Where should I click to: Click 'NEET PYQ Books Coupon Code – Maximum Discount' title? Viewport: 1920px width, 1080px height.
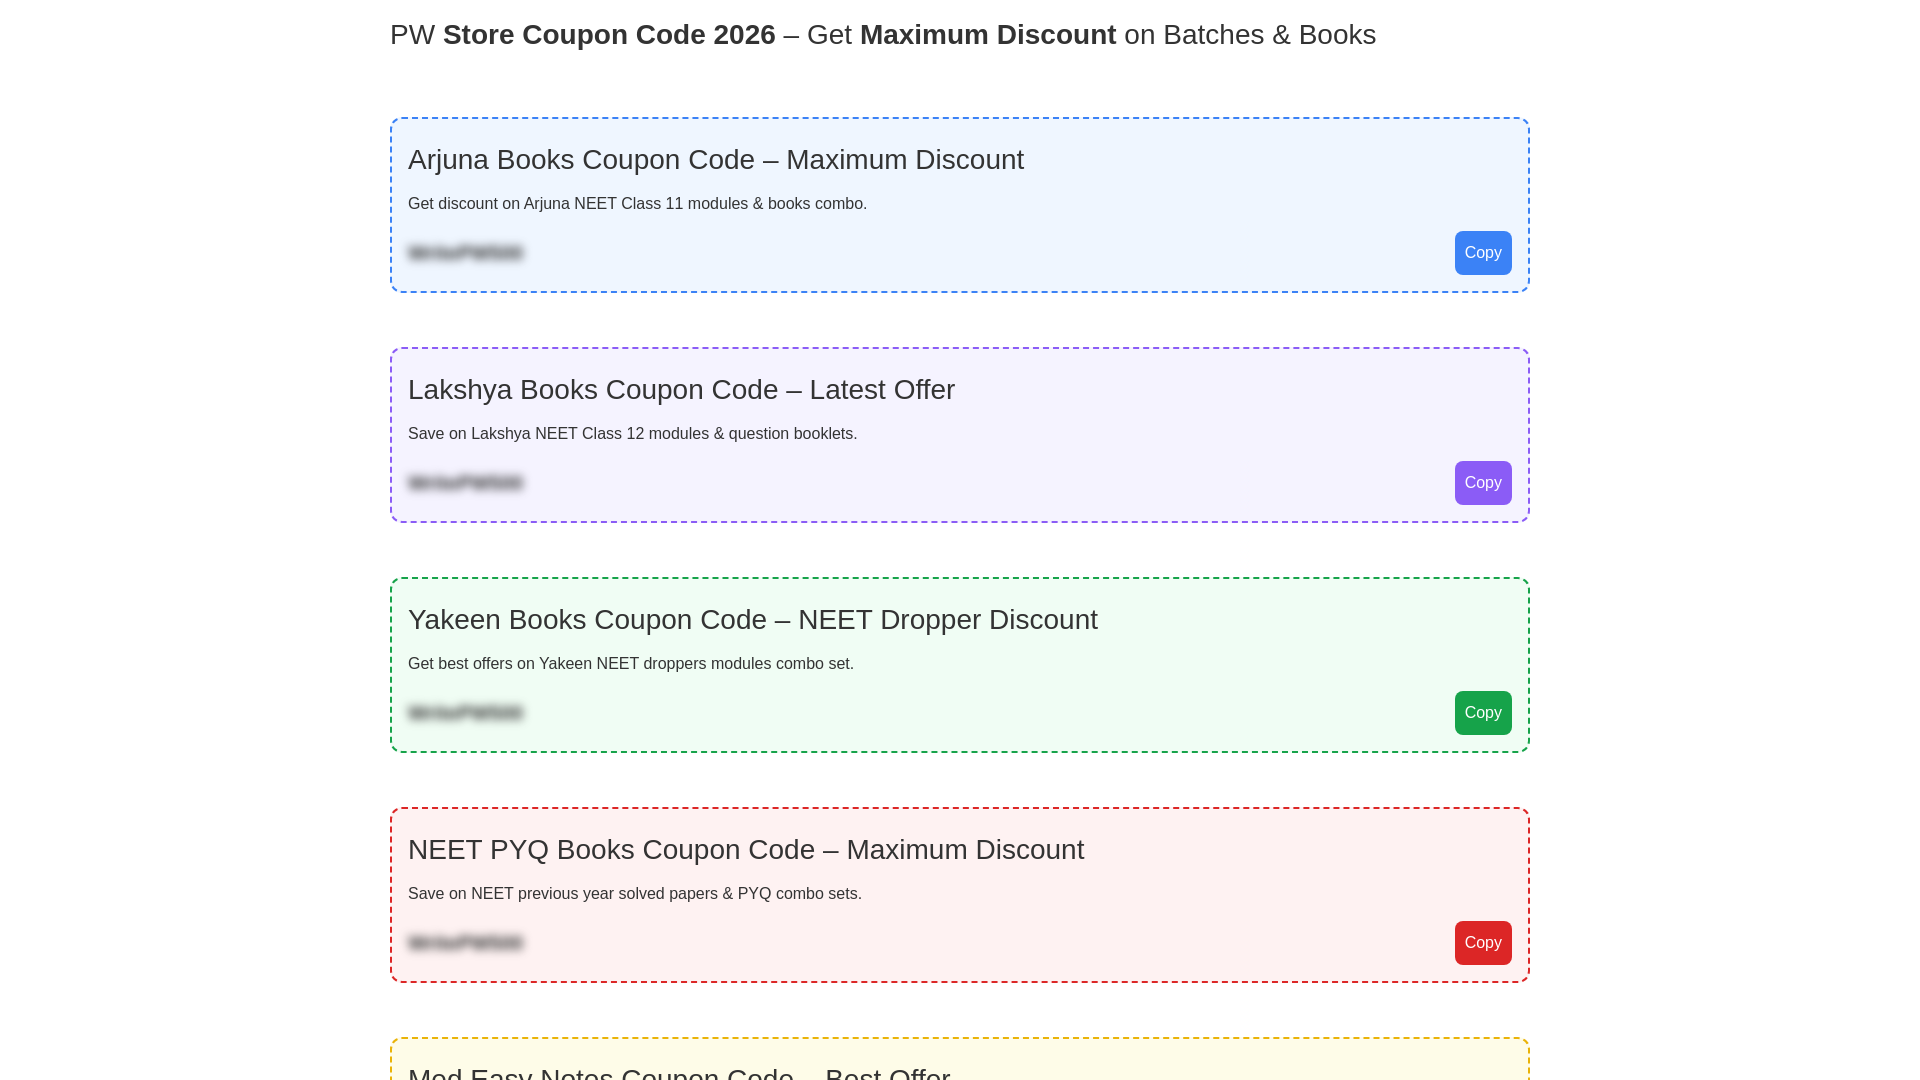pyautogui.click(x=746, y=850)
